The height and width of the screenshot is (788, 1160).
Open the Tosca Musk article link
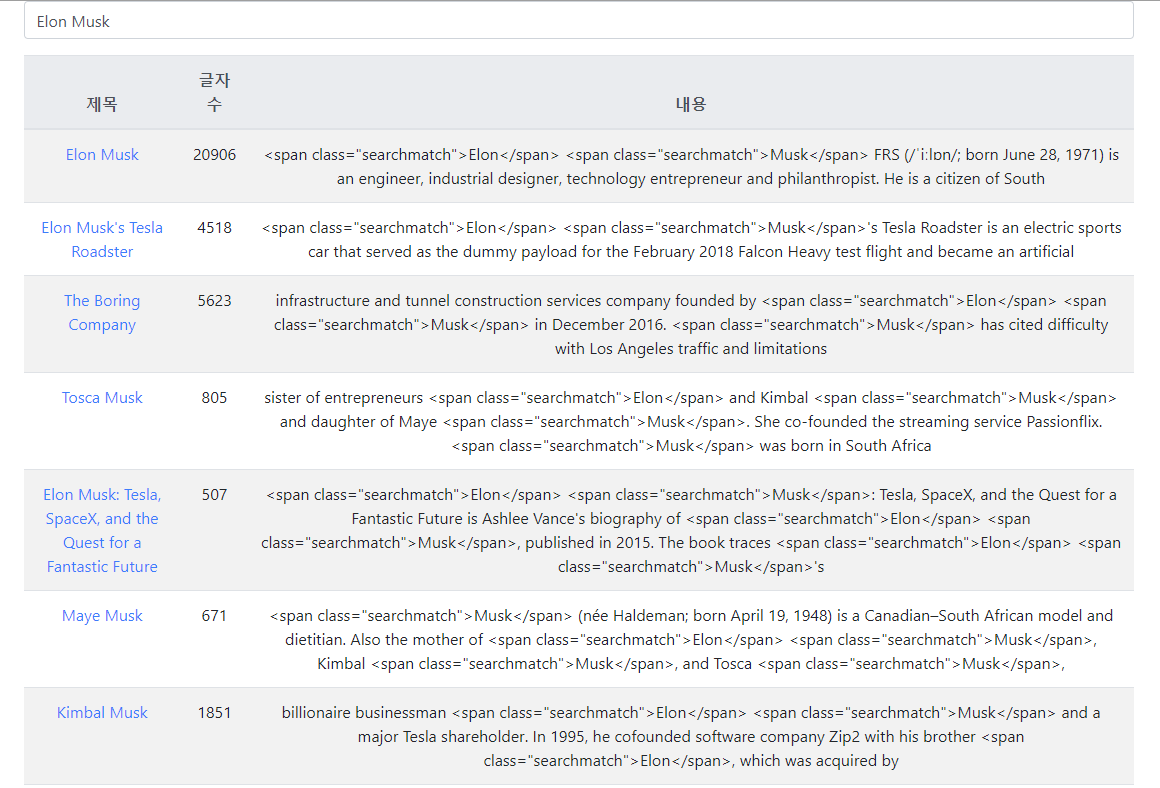102,397
